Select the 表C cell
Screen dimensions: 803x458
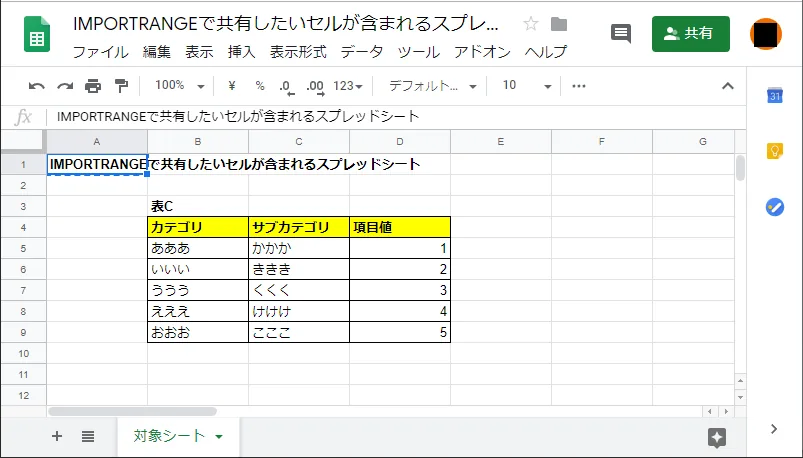[198, 206]
